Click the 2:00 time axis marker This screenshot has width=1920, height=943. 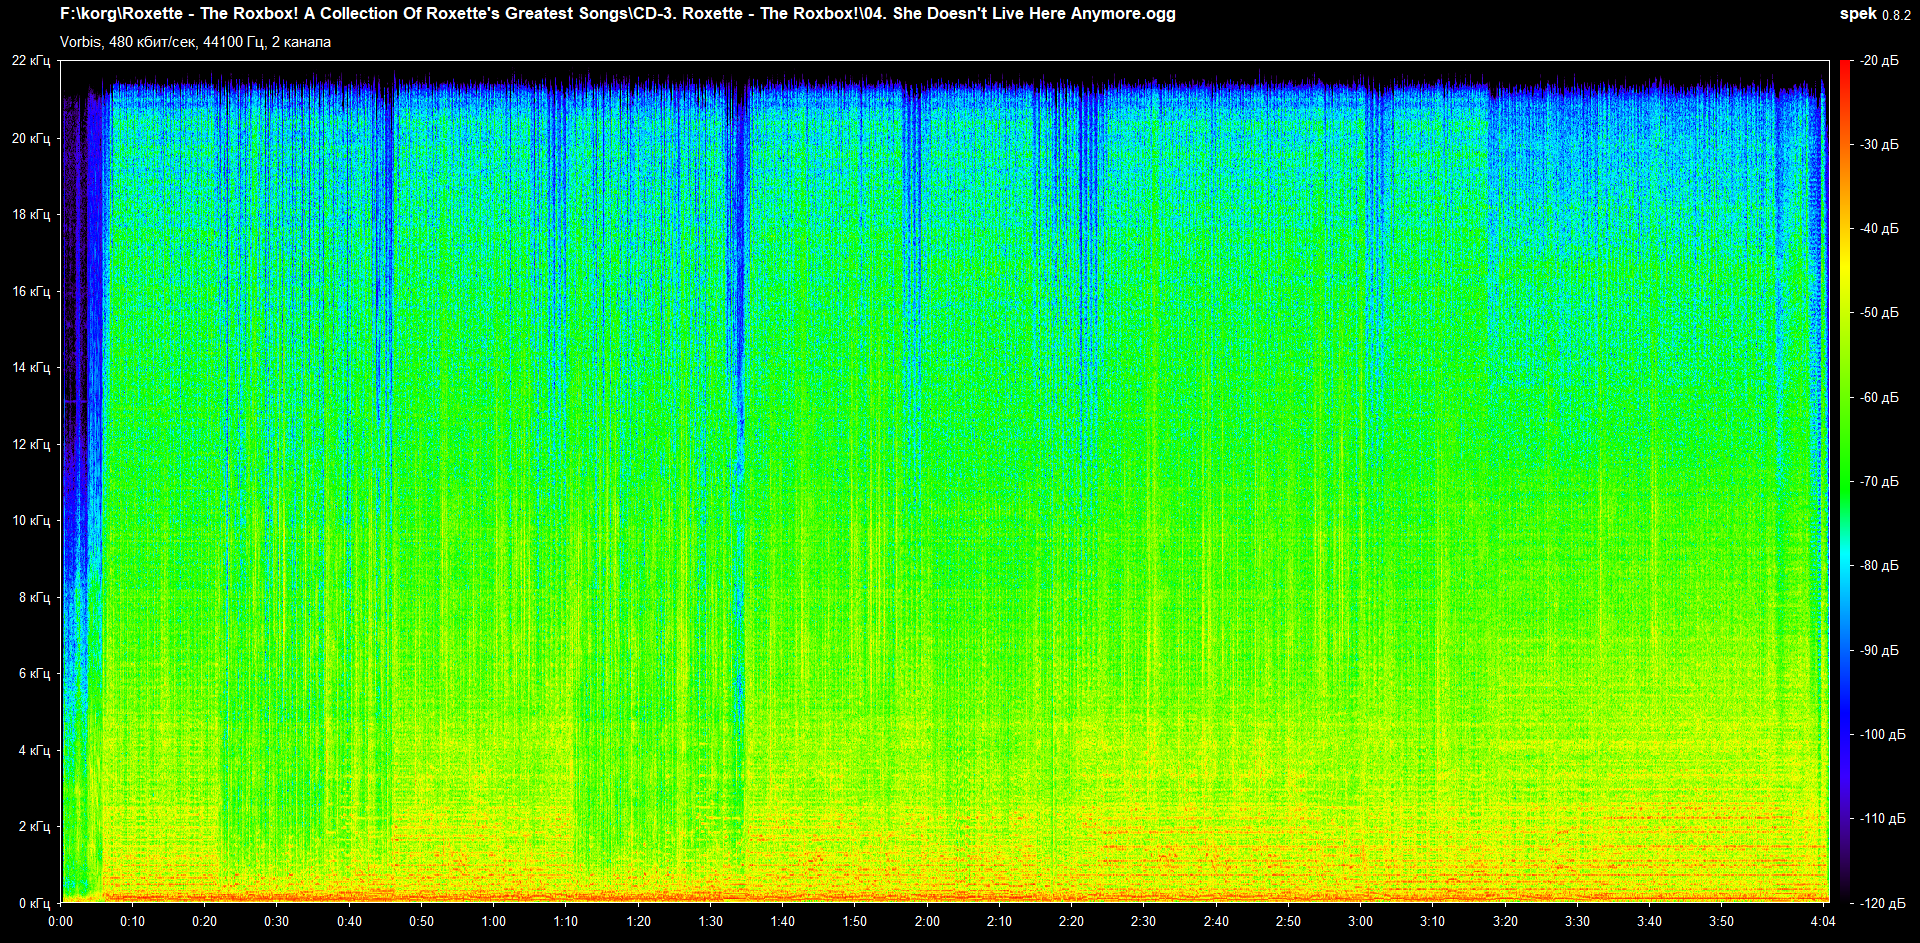927,921
